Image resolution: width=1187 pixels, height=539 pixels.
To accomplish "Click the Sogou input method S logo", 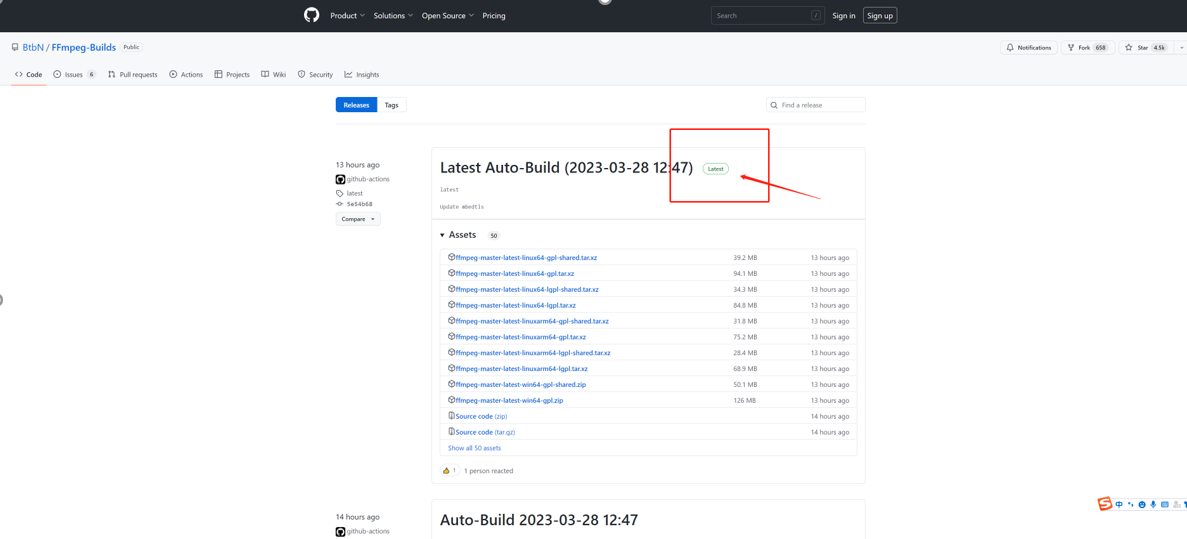I will (x=1105, y=504).
